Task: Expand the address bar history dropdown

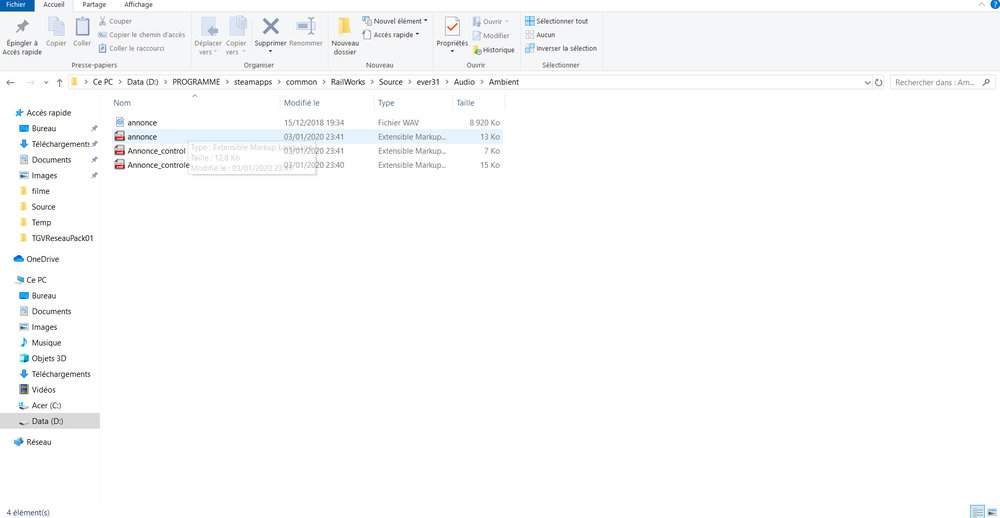Action: point(867,83)
